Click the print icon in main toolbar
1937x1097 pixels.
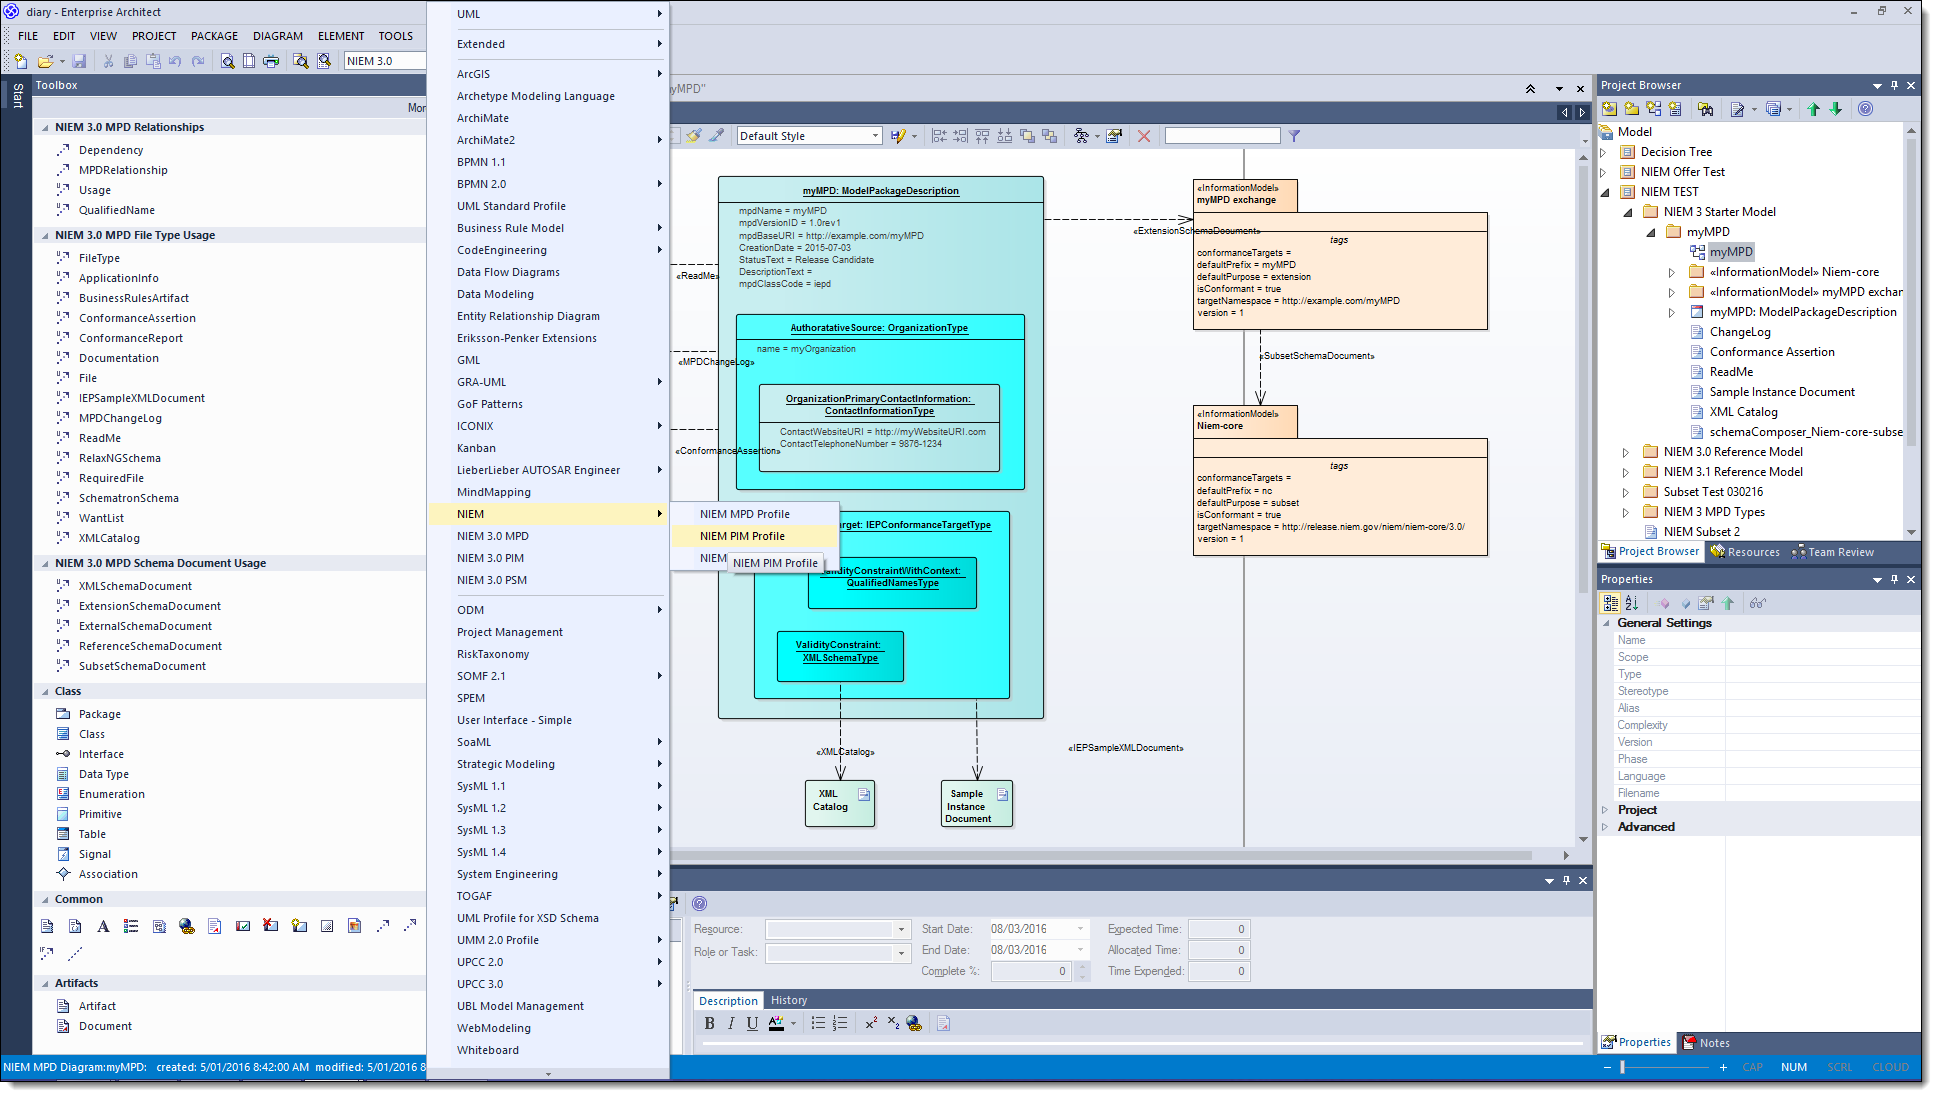point(271,61)
